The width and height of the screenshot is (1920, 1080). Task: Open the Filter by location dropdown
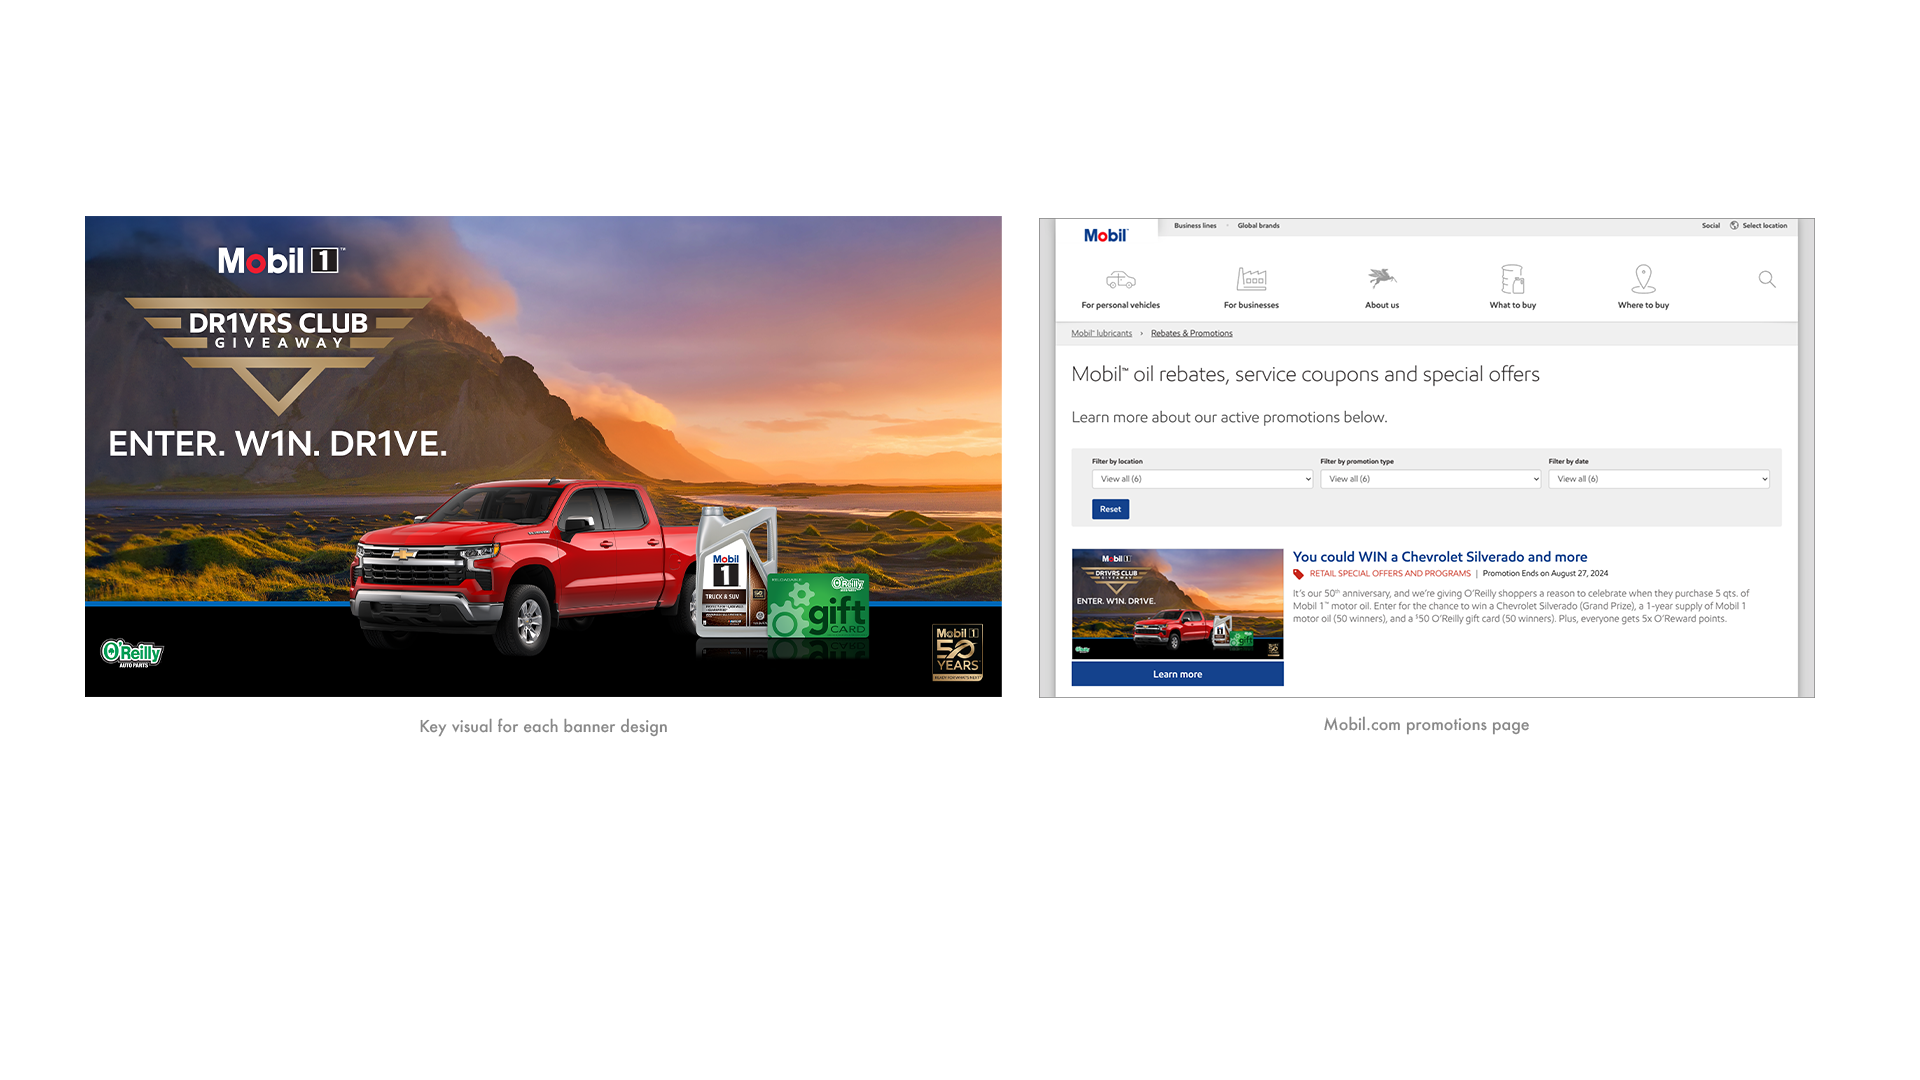pyautogui.click(x=1202, y=479)
